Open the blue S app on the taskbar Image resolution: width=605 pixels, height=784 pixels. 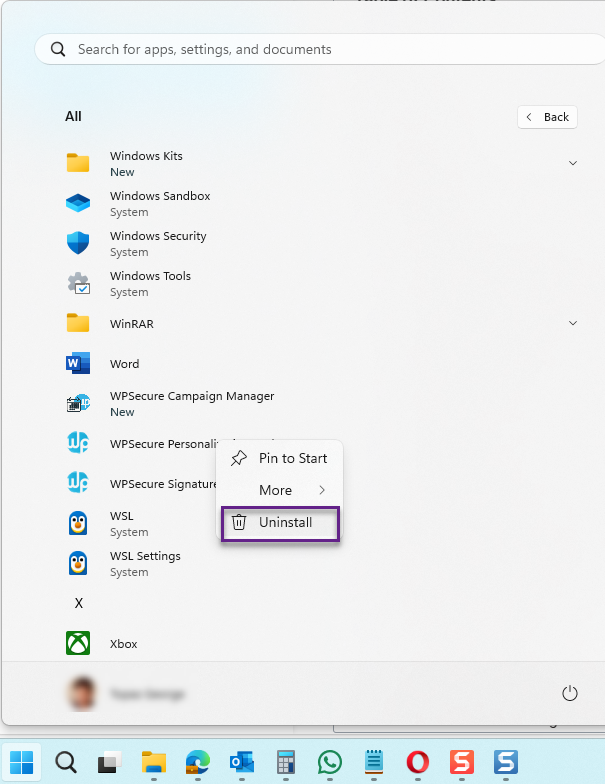(x=506, y=762)
